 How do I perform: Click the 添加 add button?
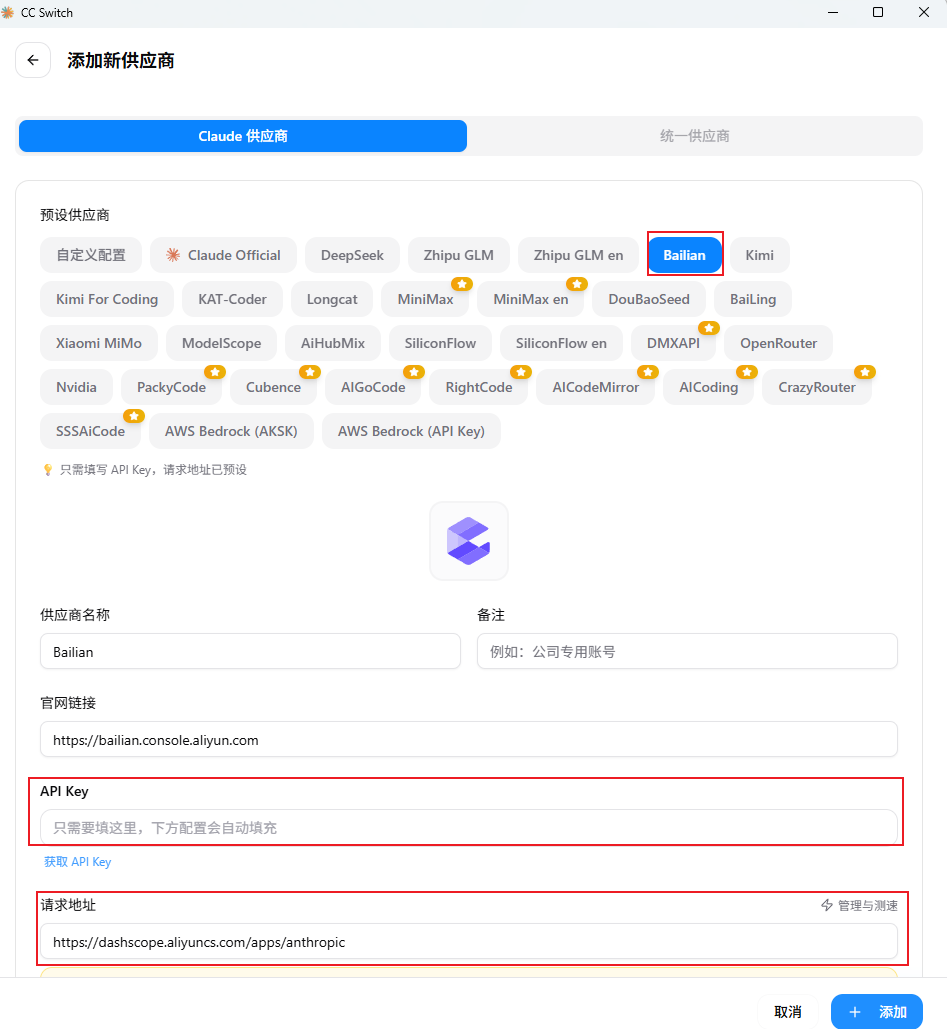point(877,1012)
